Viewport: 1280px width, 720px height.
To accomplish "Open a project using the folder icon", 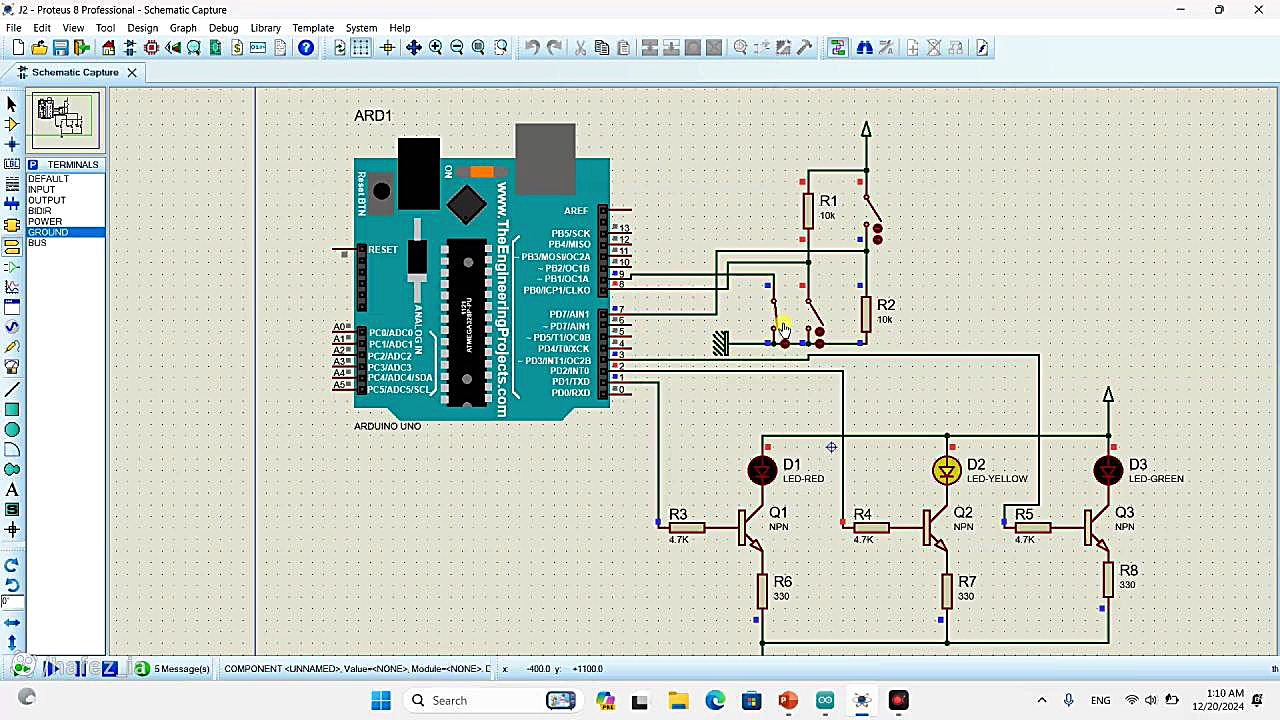I will [x=39, y=48].
